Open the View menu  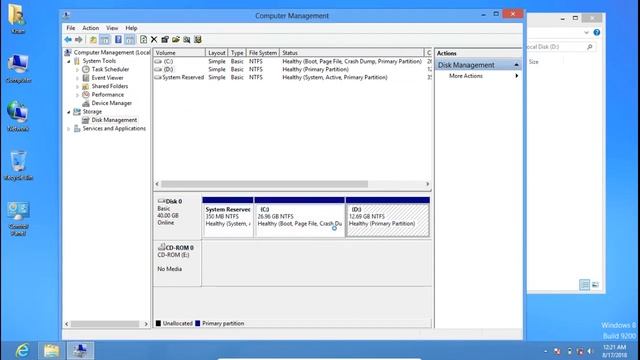click(x=112, y=28)
